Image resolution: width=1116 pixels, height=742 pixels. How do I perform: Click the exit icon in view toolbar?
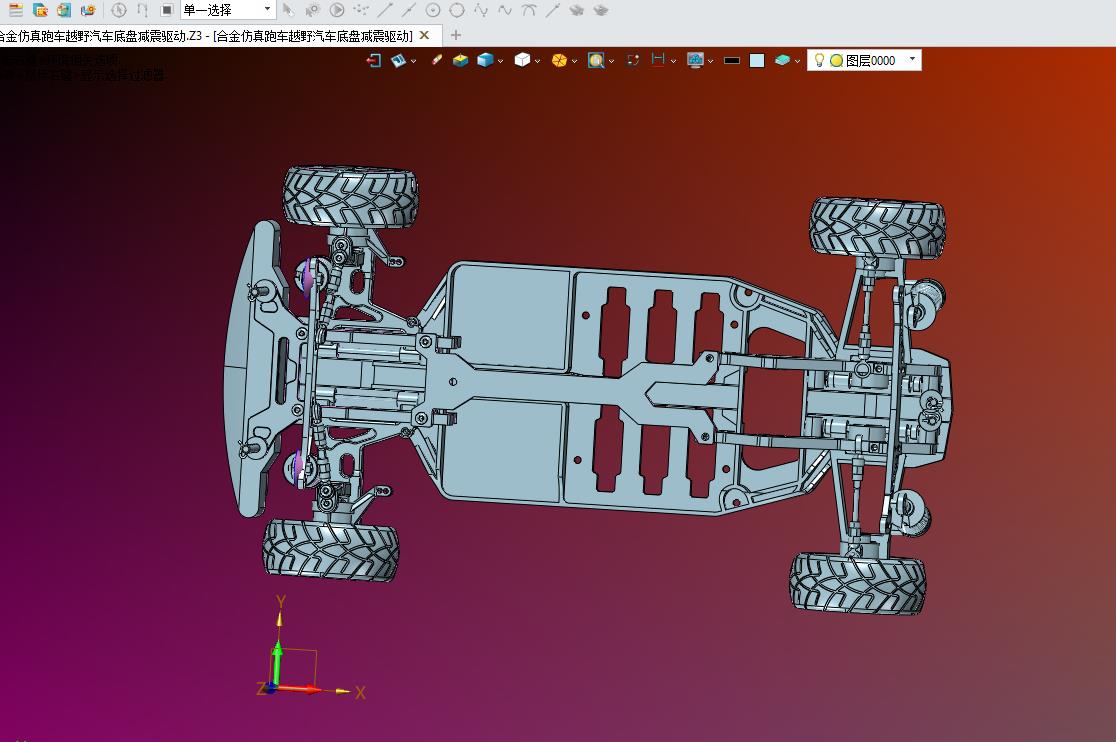(x=374, y=60)
